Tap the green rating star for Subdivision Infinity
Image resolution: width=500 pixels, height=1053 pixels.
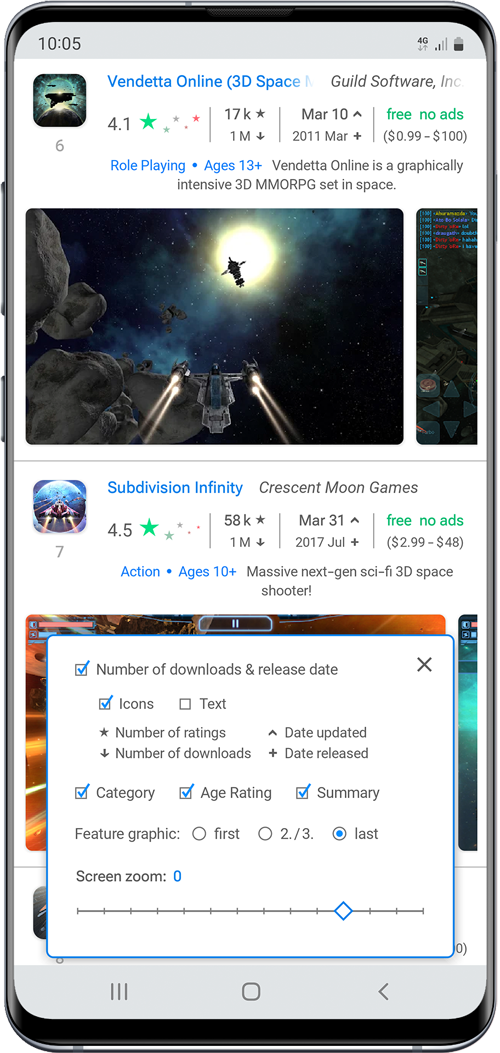pos(149,529)
